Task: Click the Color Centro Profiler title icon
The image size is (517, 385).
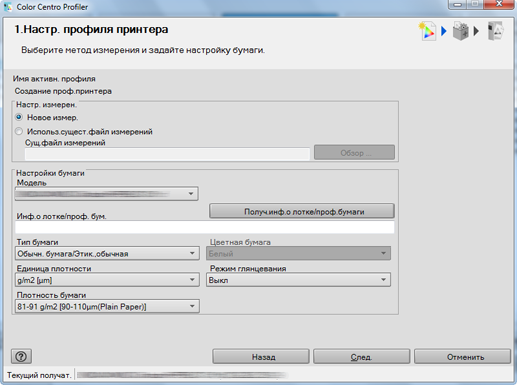Action: point(8,6)
